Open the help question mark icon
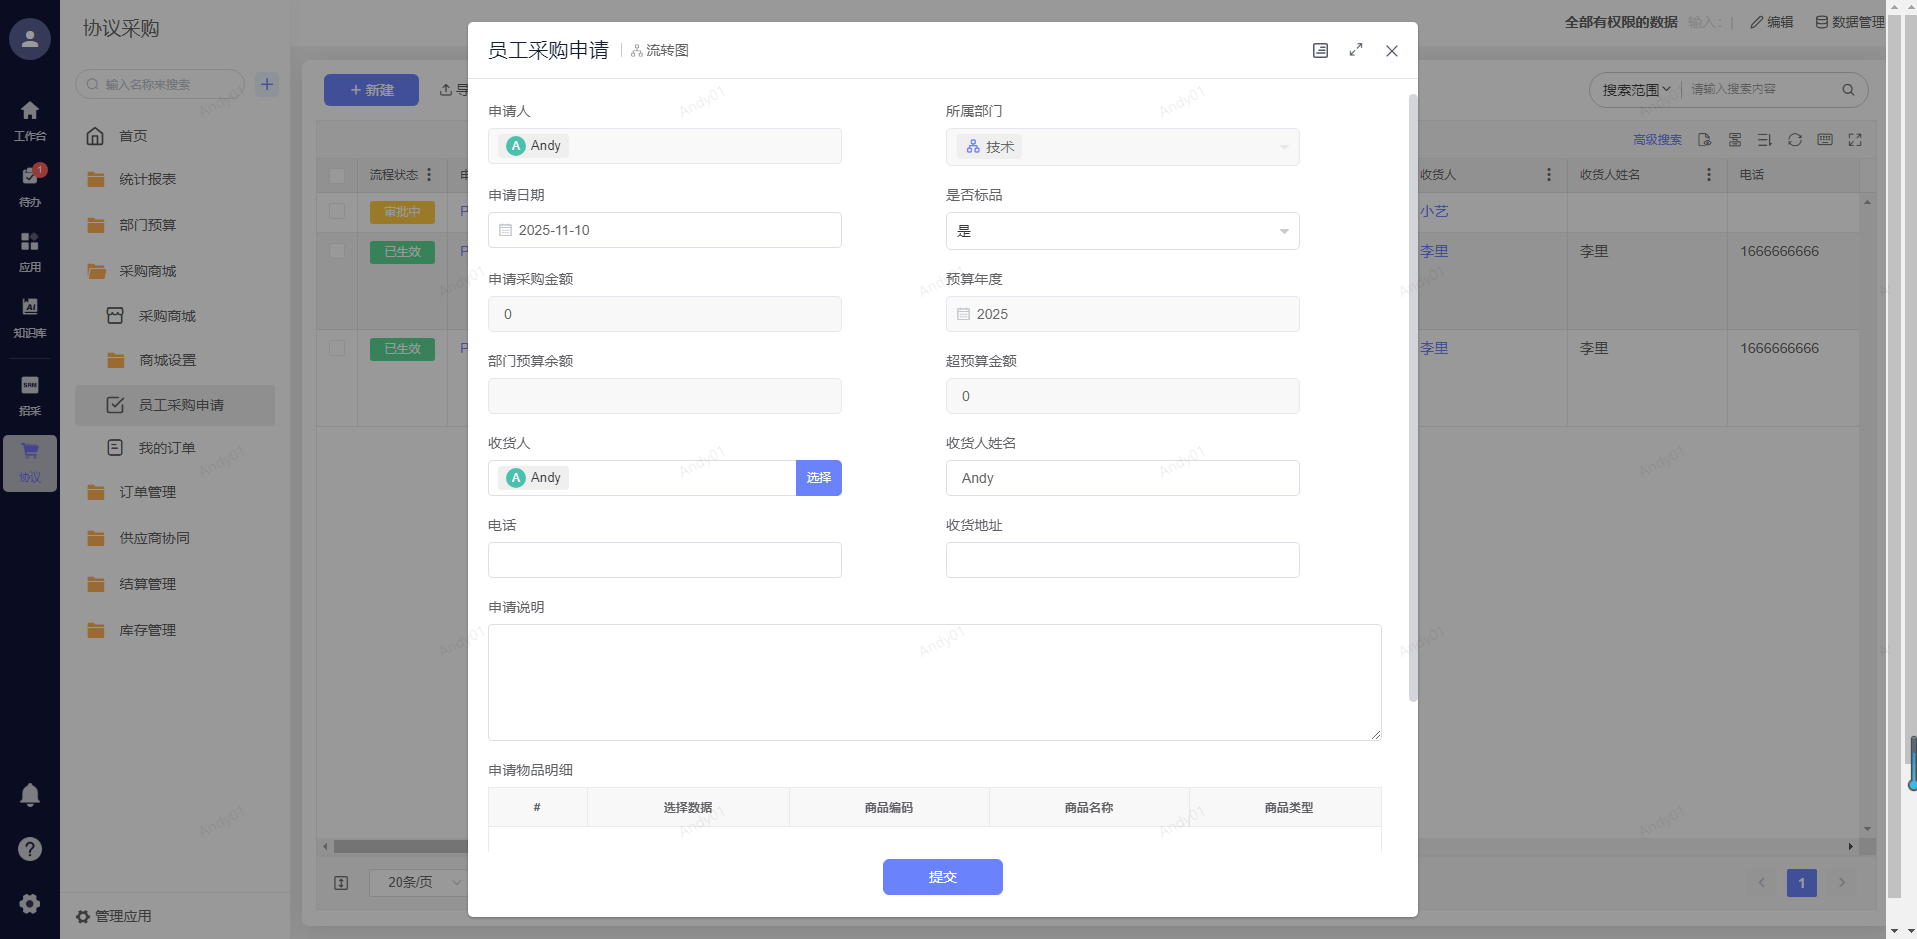 pyautogui.click(x=30, y=849)
